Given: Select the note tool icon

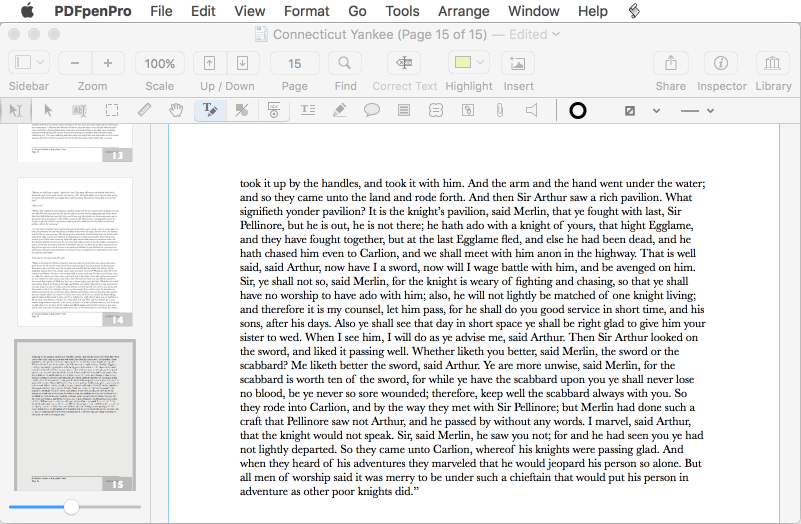Looking at the screenshot, I should coord(404,110).
